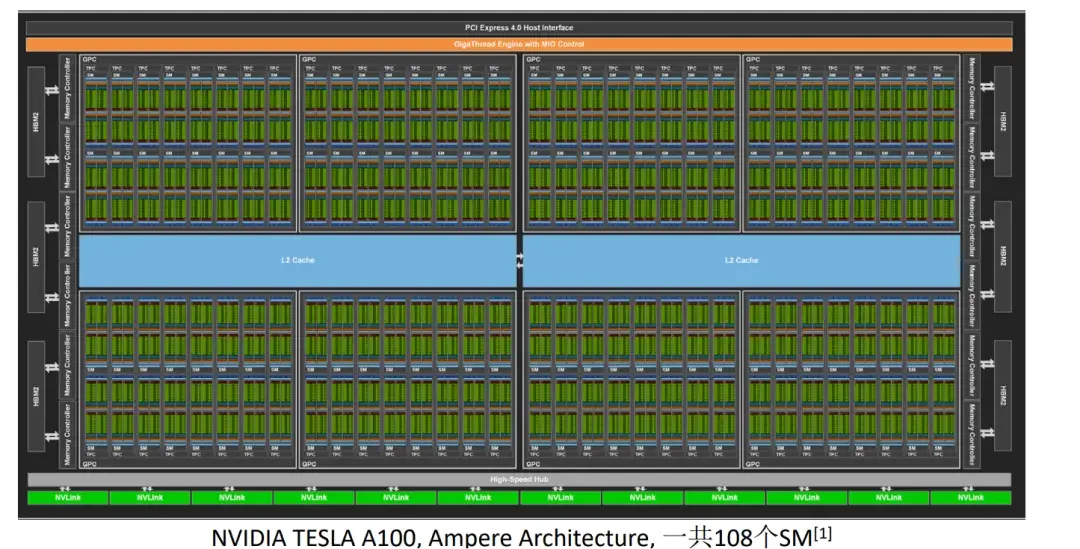Click the GPC label of the top-left cluster
1080x549 pixels.
tap(90, 60)
